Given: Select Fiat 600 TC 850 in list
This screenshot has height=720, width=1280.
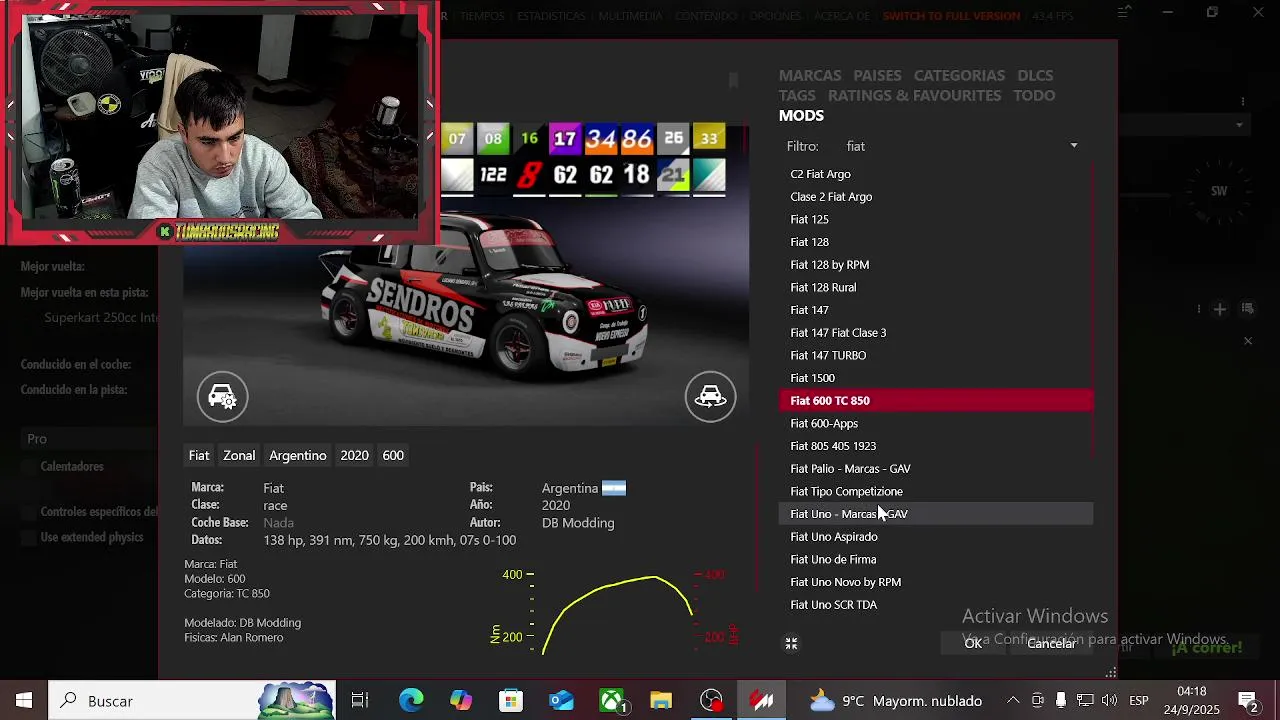Looking at the screenshot, I should point(936,401).
